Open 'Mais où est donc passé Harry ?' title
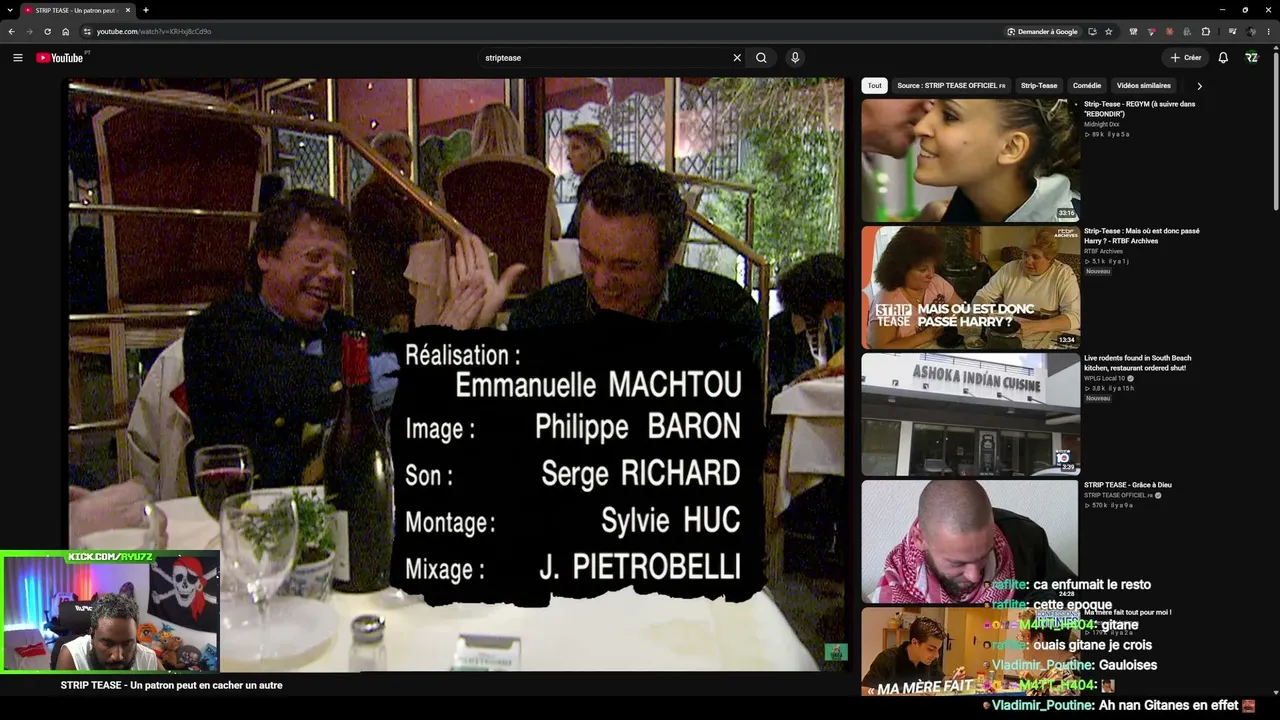The height and width of the screenshot is (720, 1280). tap(1141, 236)
